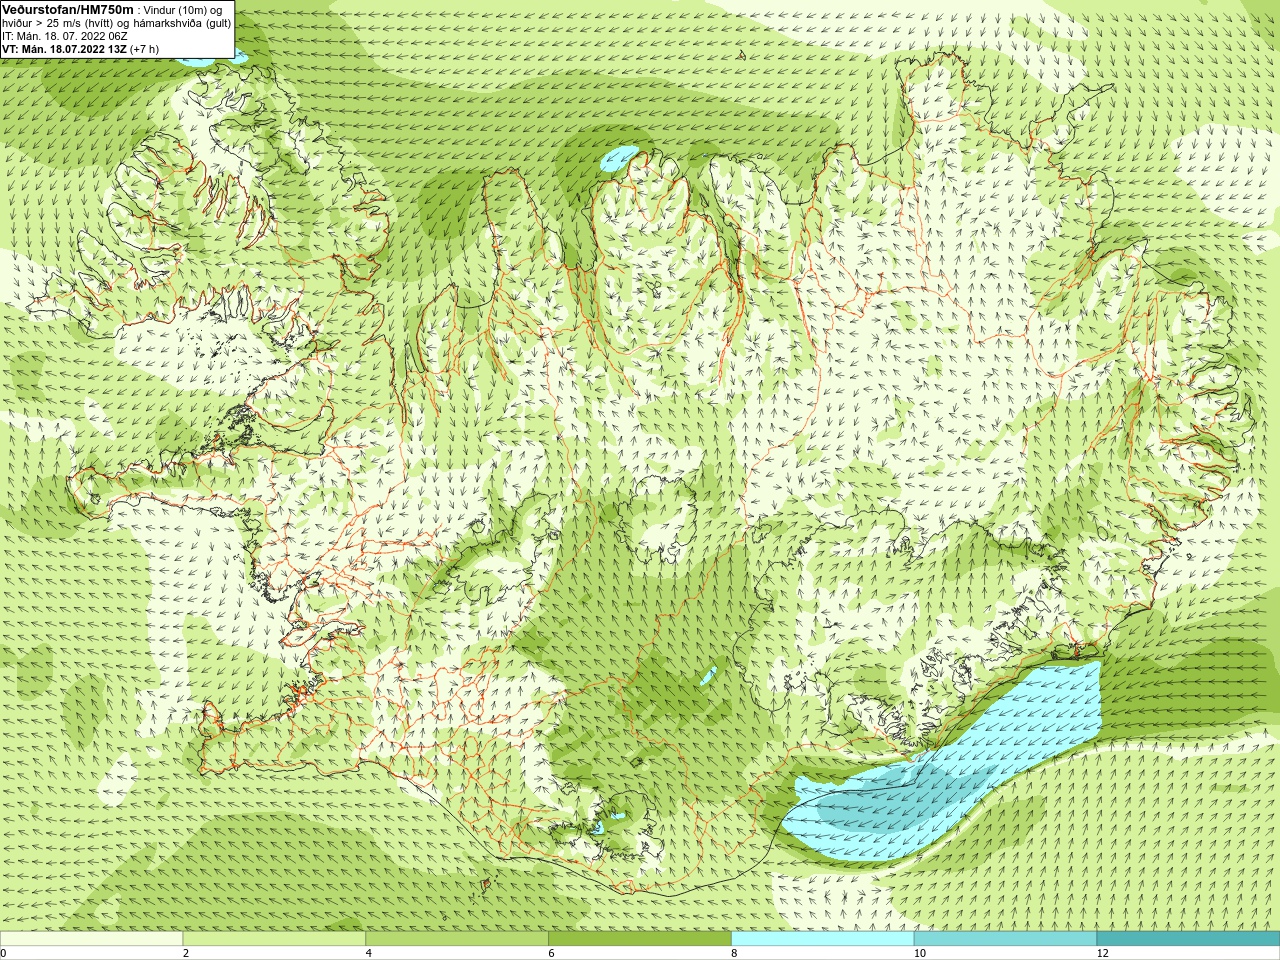This screenshot has width=1280, height=960.
Task: Click the legend label '6'
Action: (552, 953)
